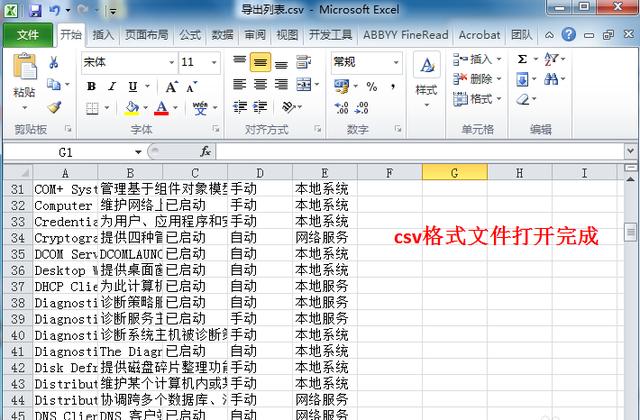Viewport: 640px width, 420px height.
Task: Switch to the 公式 ribbon tab
Action: pos(189,35)
